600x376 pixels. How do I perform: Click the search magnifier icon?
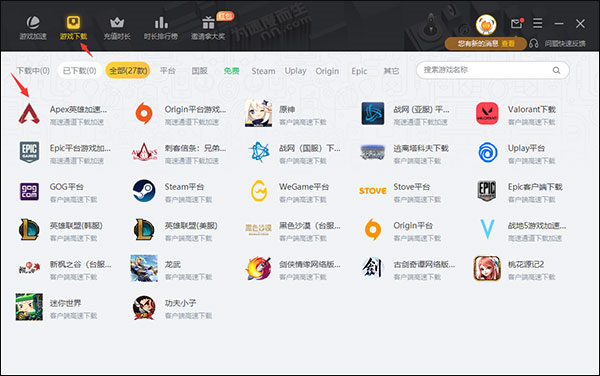(x=556, y=70)
